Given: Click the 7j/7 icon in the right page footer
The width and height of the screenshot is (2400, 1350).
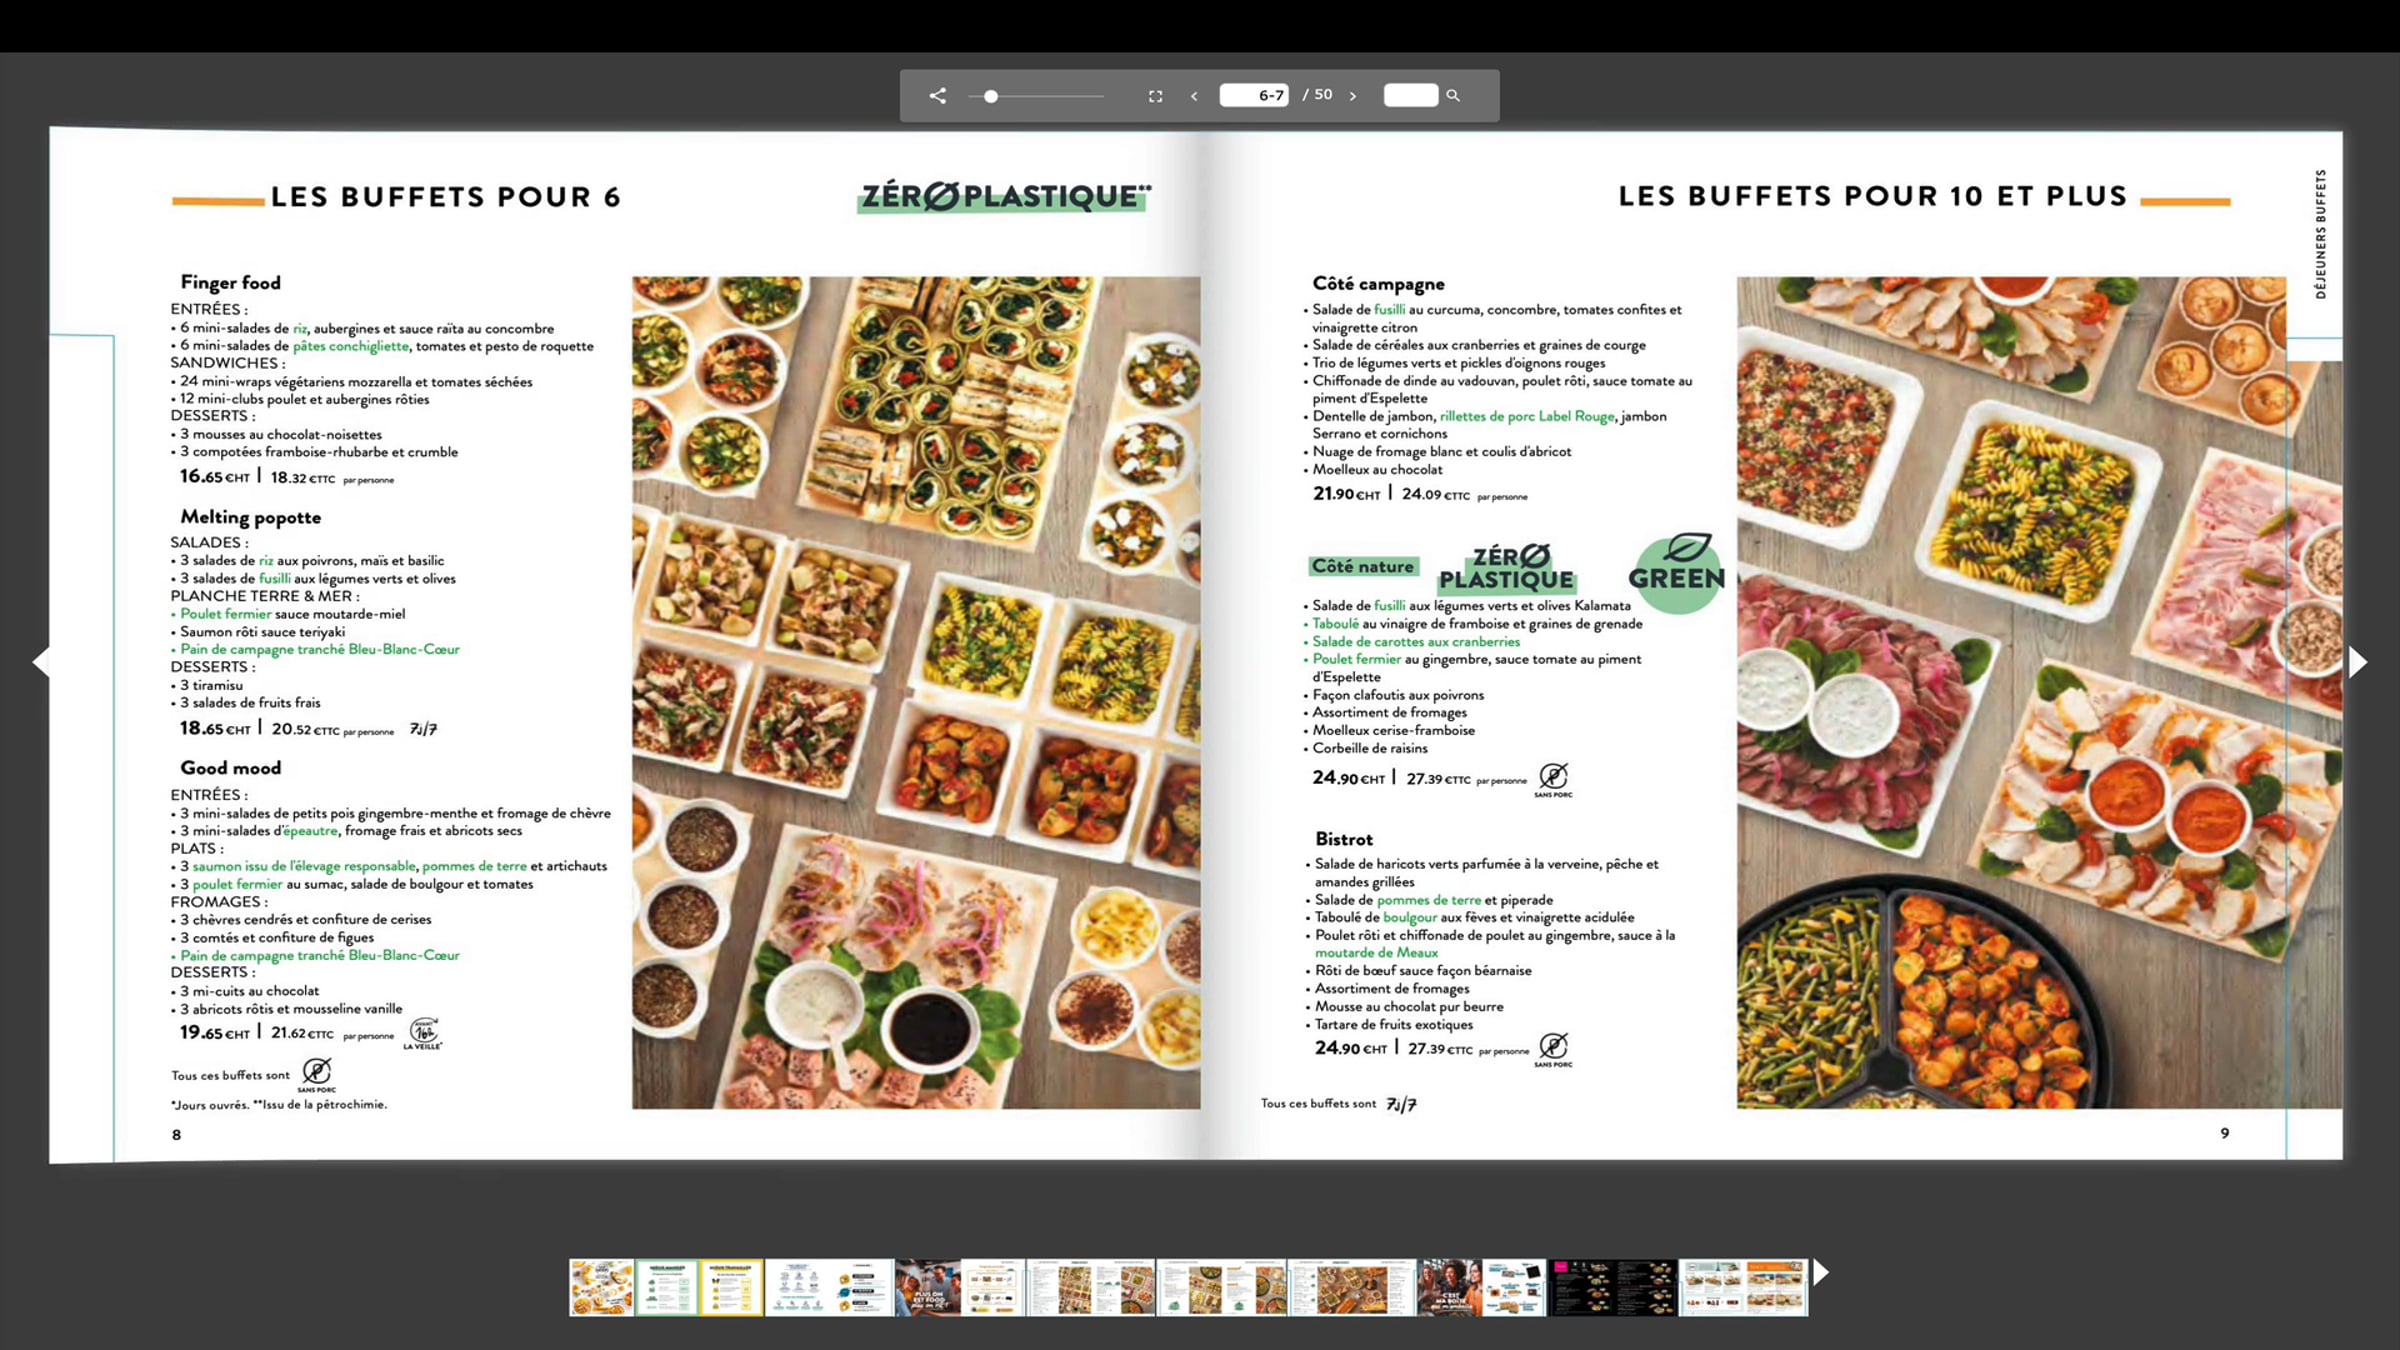Looking at the screenshot, I should pos(1401,1104).
